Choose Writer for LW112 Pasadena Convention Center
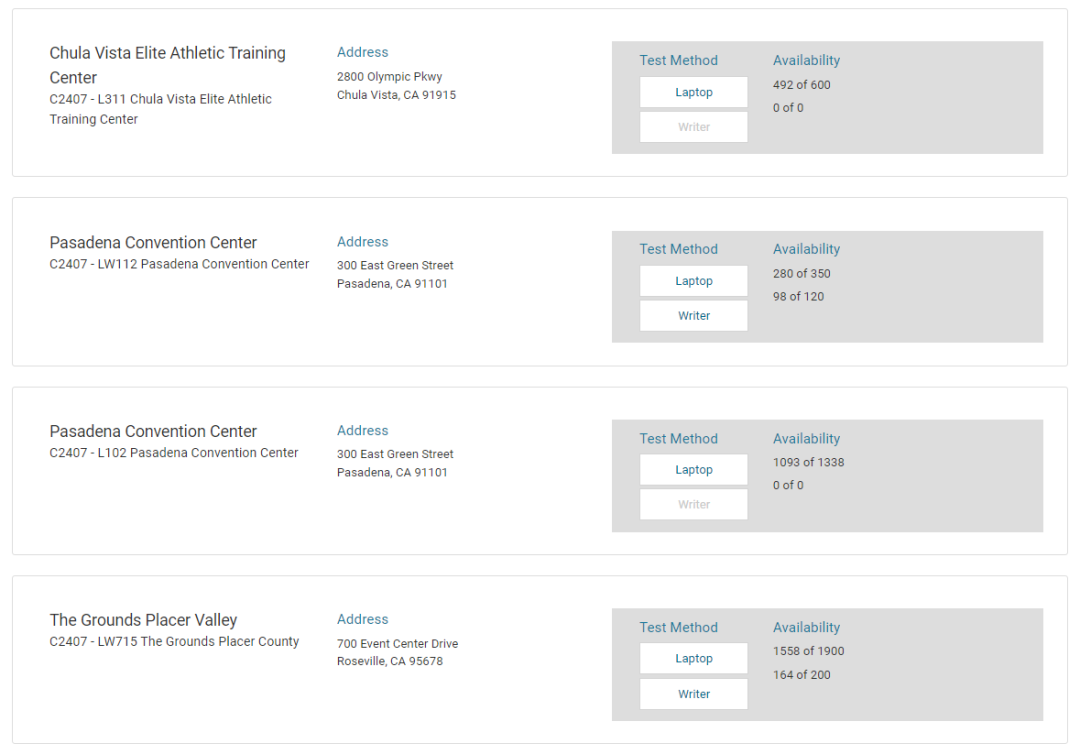1080x754 pixels. [x=693, y=316]
